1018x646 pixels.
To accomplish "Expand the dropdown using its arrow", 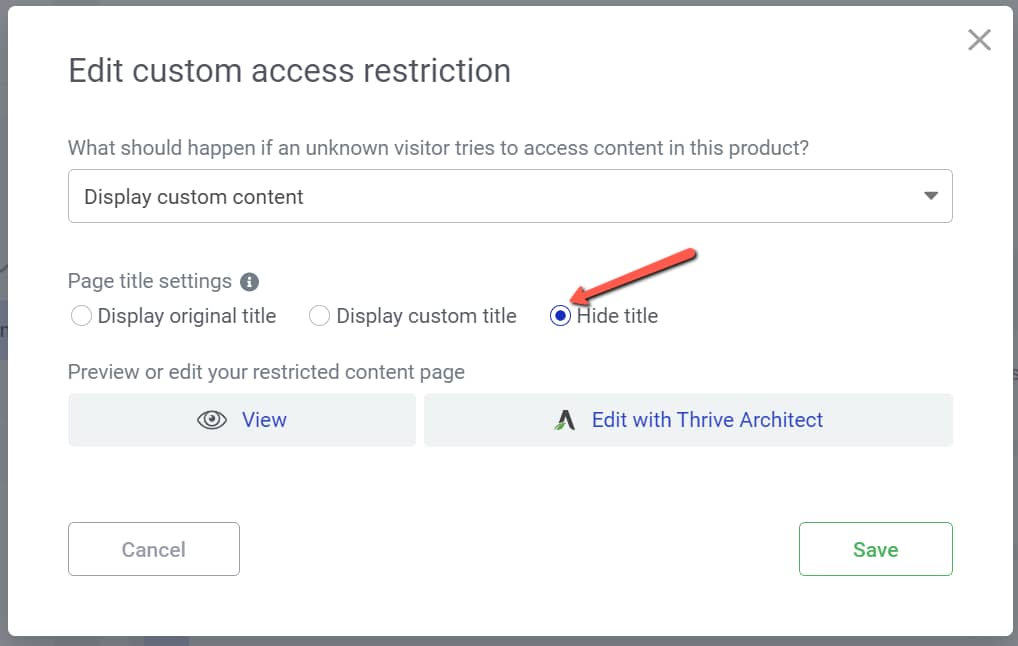I will click(930, 196).
